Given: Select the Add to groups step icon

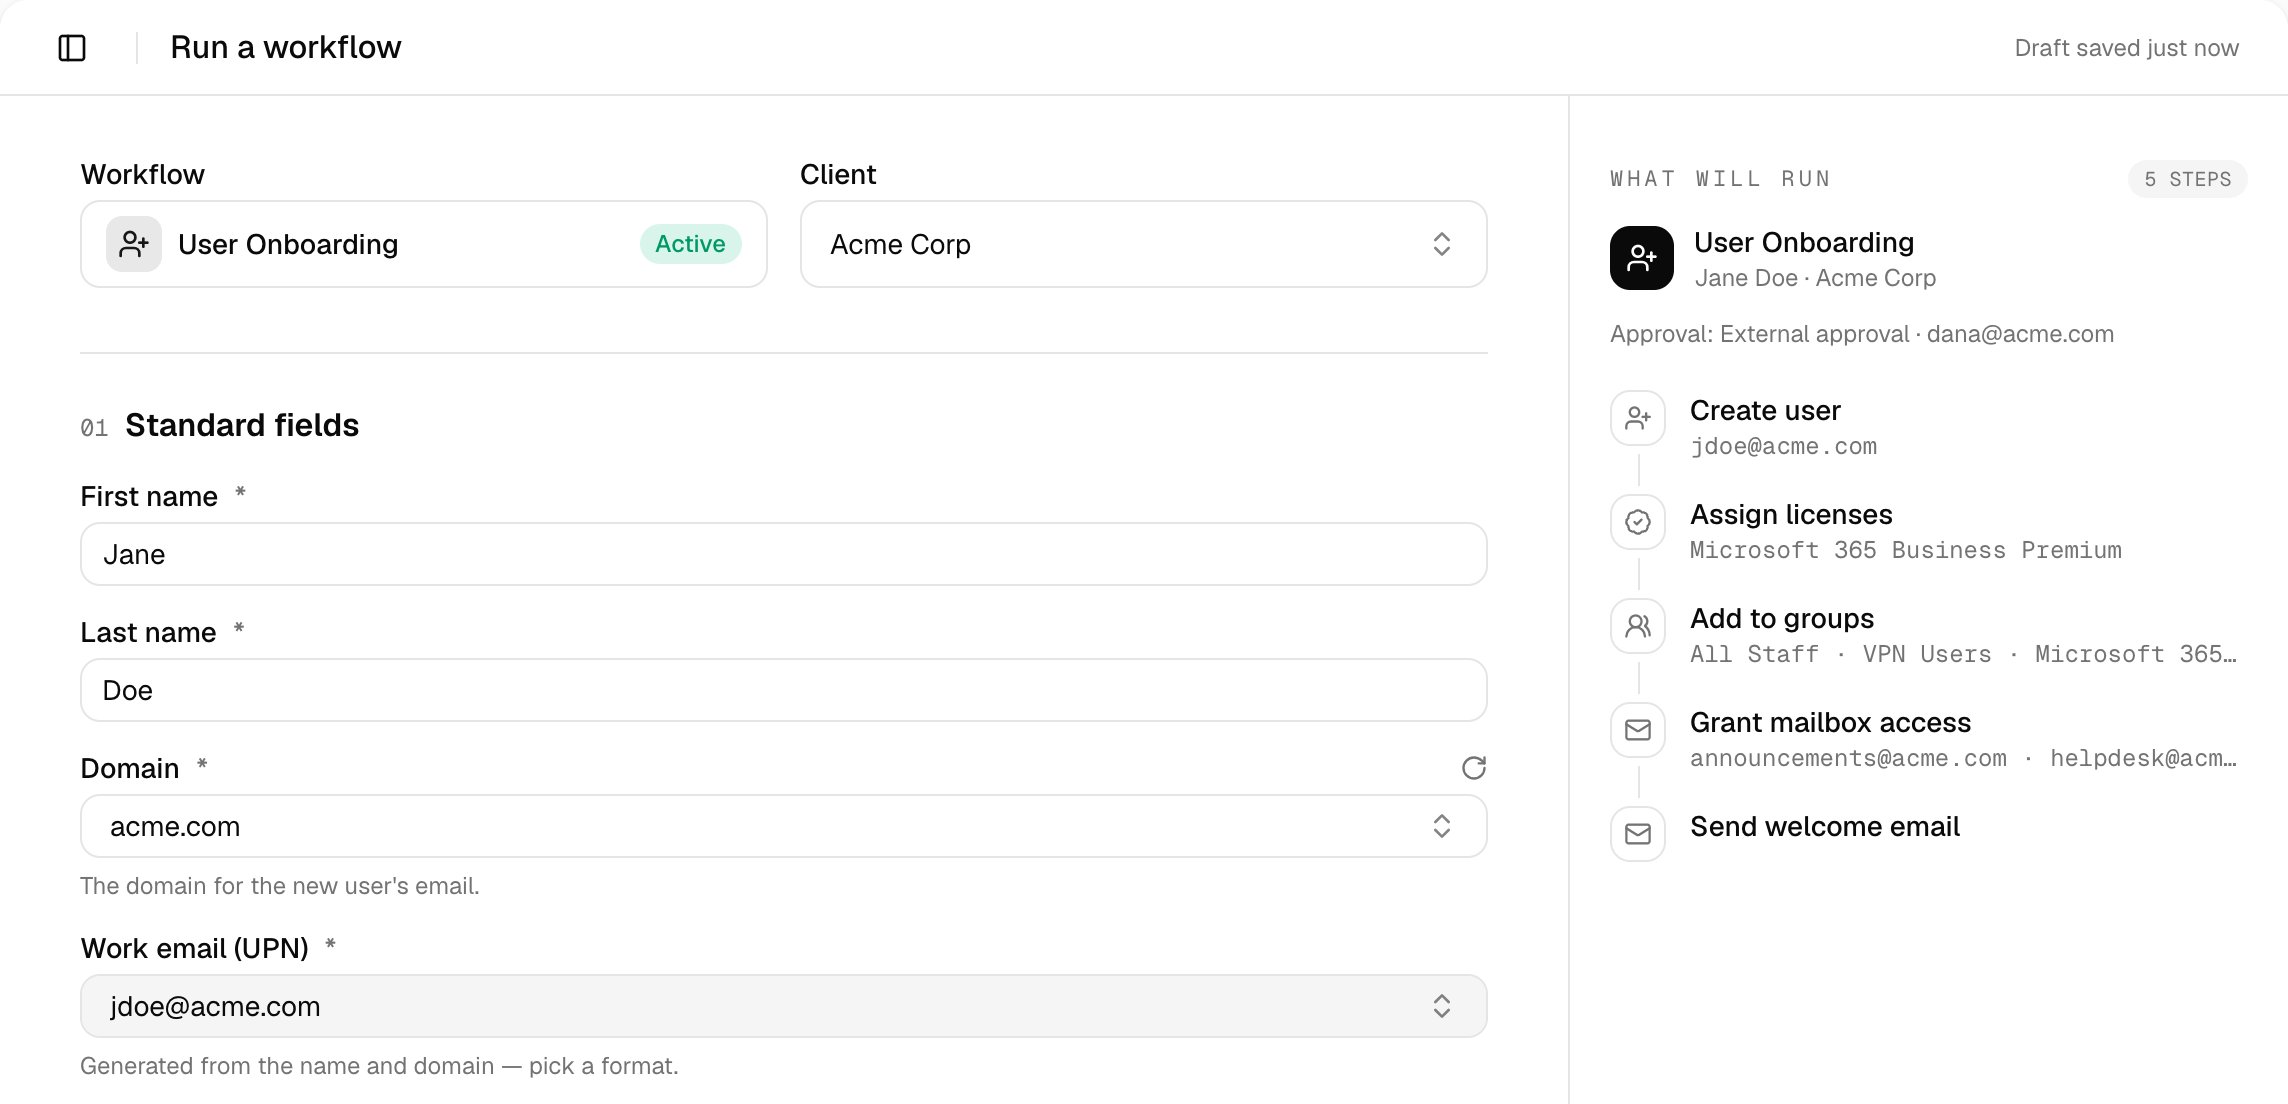Looking at the screenshot, I should click(x=1638, y=626).
